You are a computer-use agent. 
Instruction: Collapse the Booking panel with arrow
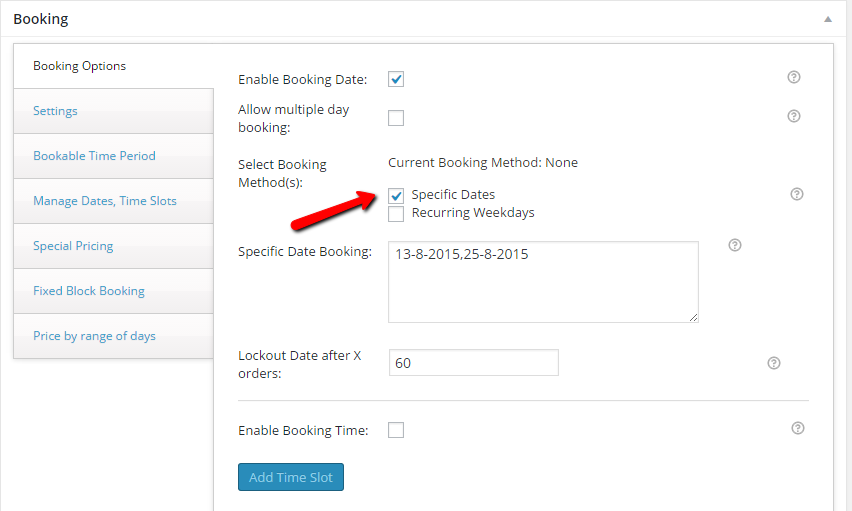click(x=828, y=19)
